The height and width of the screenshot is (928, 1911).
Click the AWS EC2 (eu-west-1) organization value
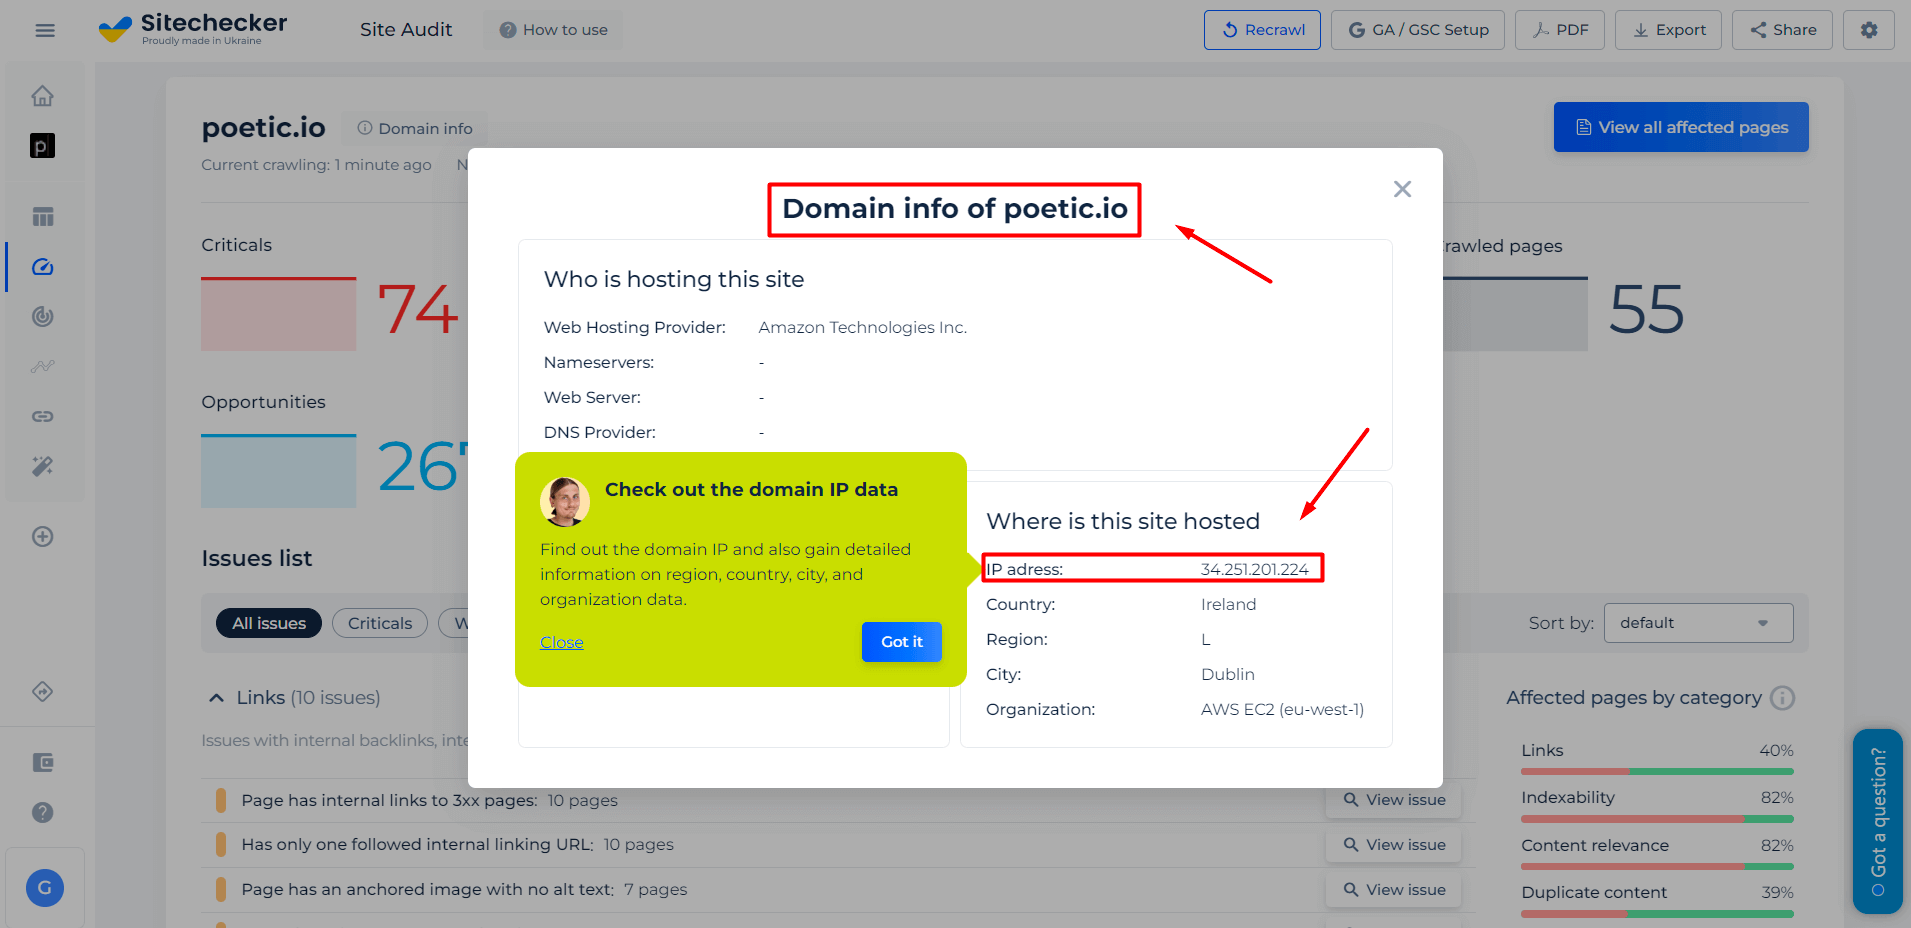pos(1282,709)
